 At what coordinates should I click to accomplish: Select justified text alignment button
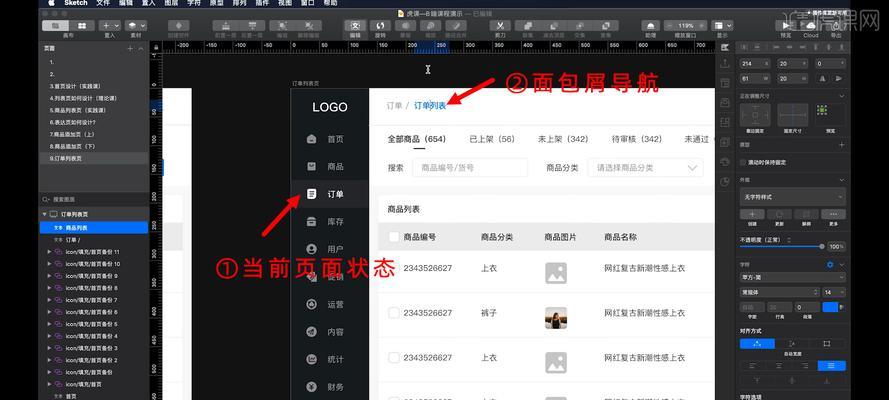831,365
